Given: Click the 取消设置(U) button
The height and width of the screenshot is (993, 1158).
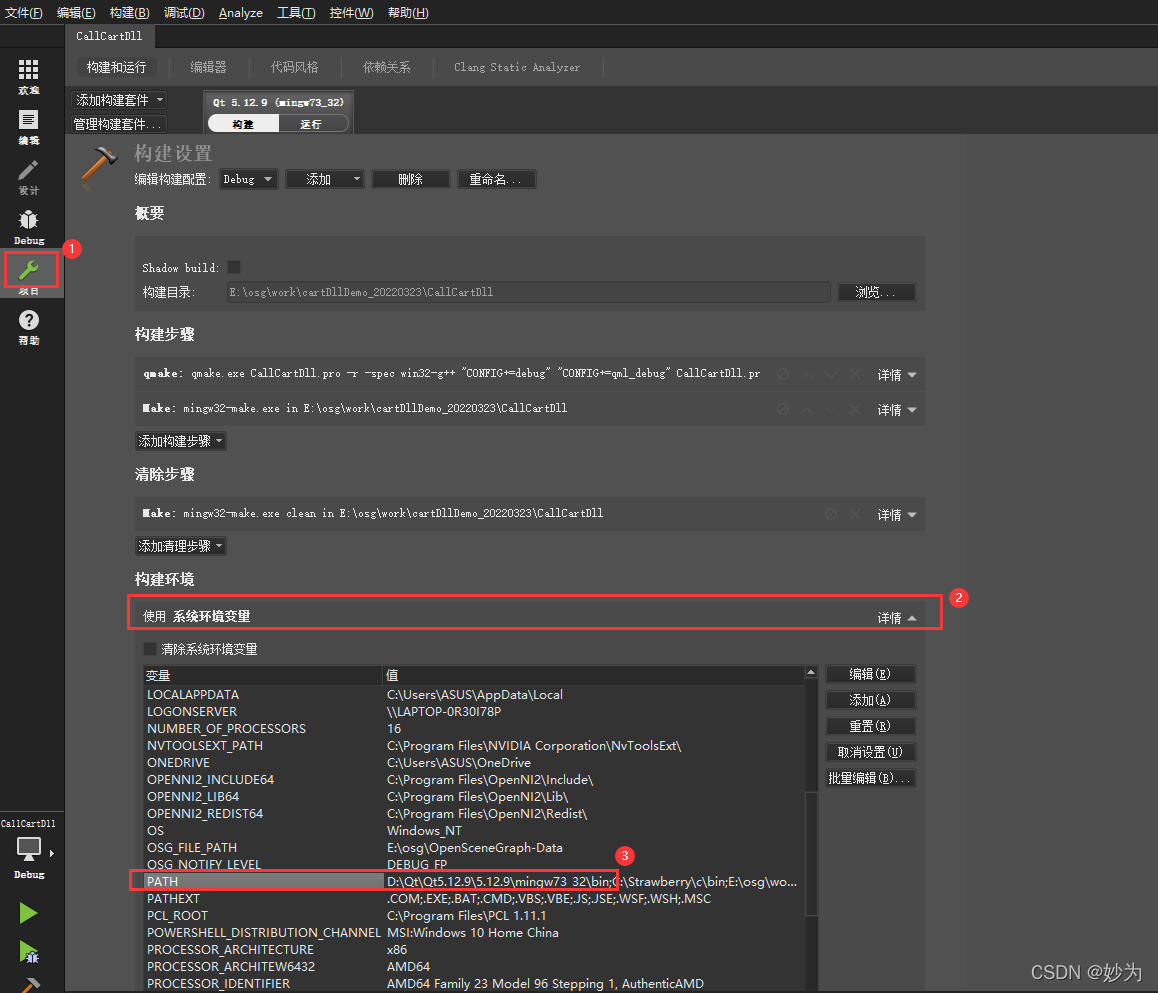Looking at the screenshot, I should 871,752.
